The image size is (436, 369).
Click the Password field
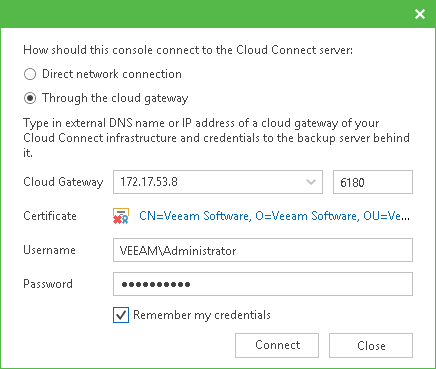tap(263, 284)
